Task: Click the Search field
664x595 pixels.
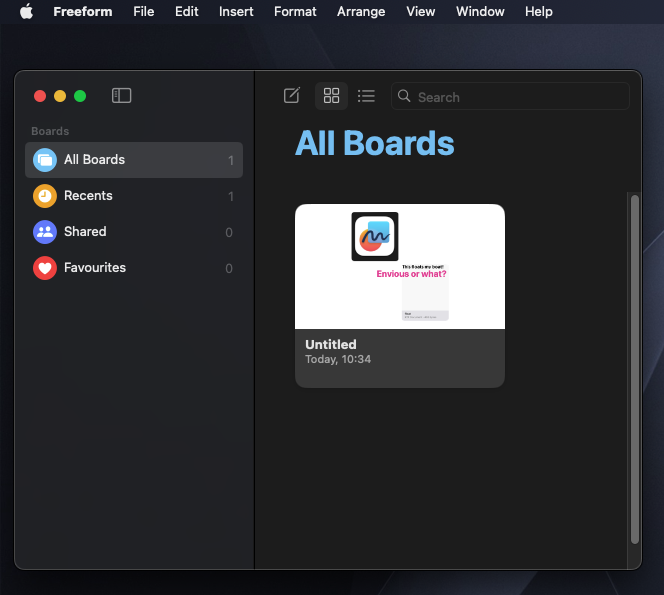Action: click(510, 96)
